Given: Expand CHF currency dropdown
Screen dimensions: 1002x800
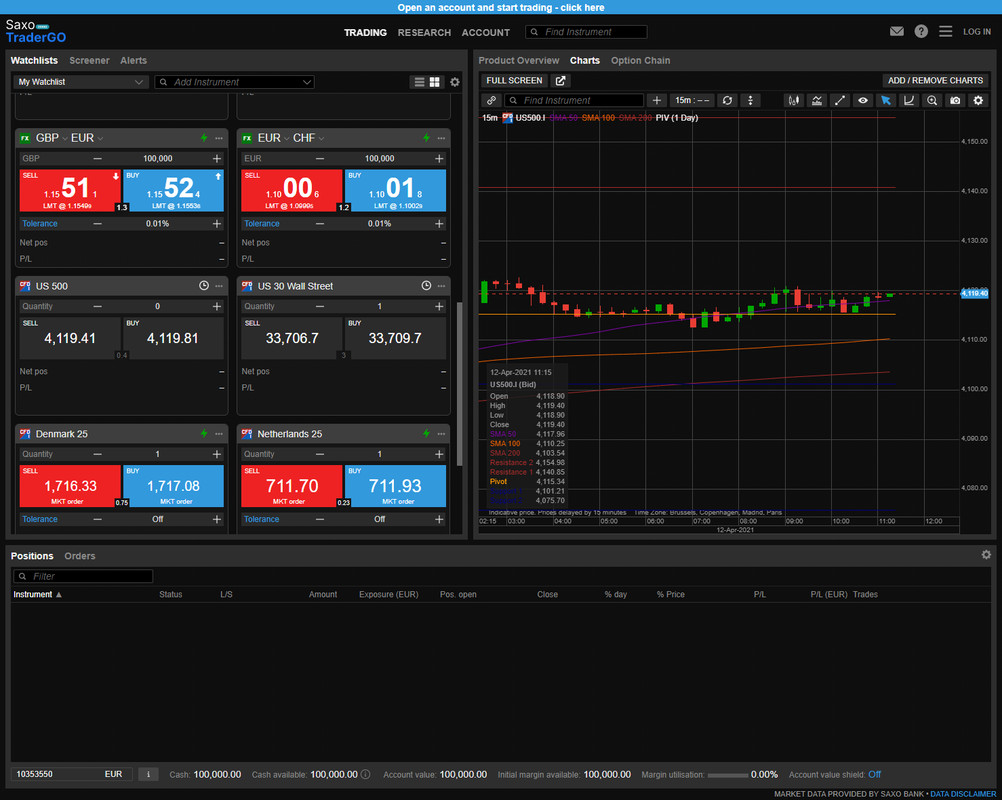Looking at the screenshot, I should click(321, 139).
